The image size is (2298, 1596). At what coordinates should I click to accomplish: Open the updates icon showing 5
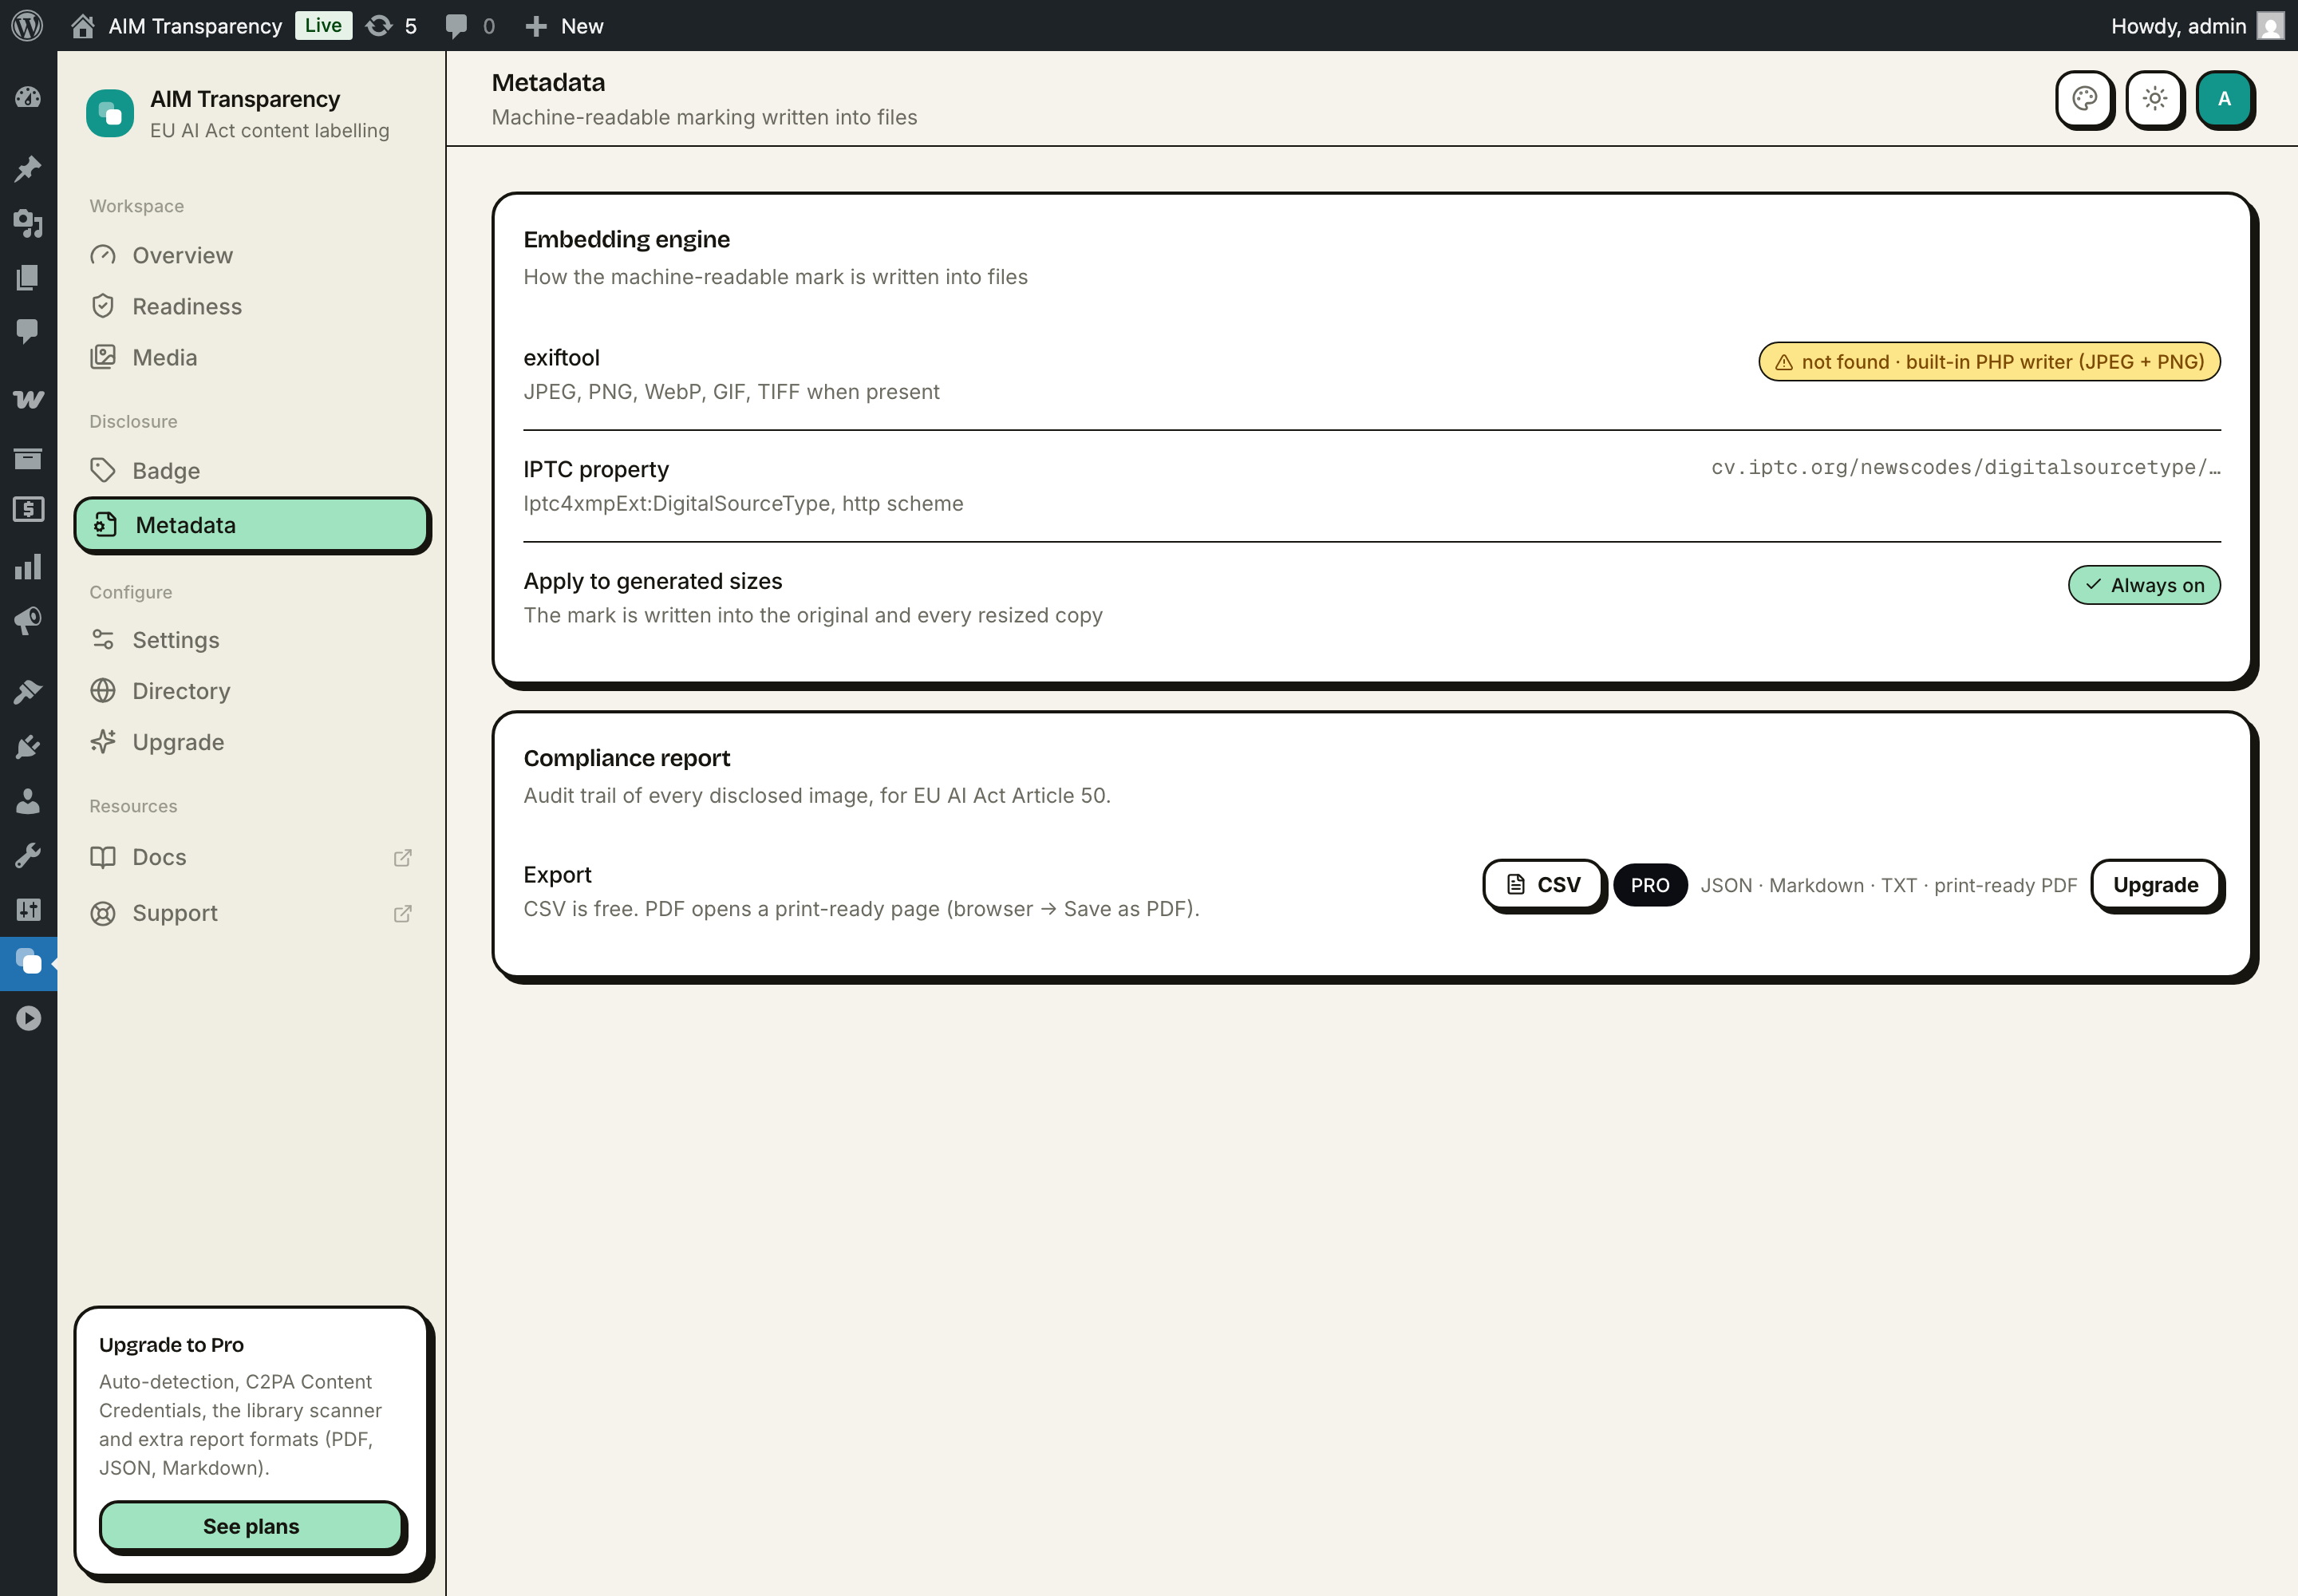point(391,26)
